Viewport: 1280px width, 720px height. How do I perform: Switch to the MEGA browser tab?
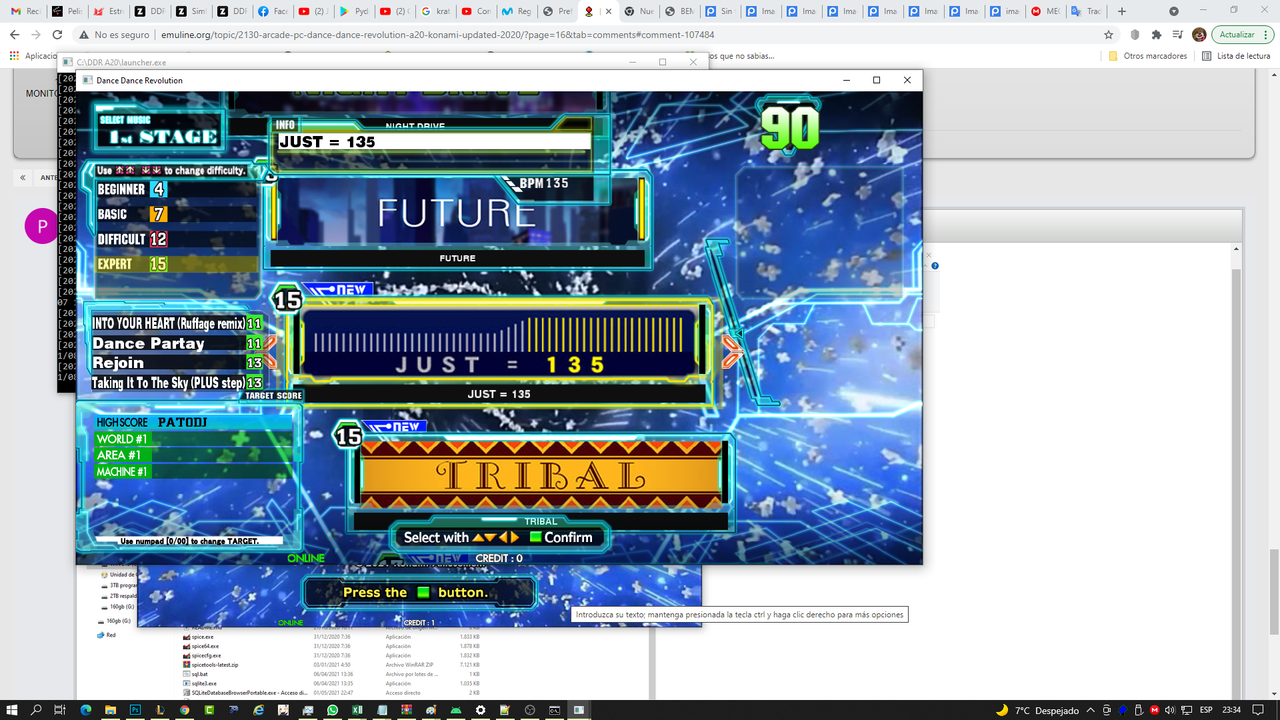(x=1045, y=11)
